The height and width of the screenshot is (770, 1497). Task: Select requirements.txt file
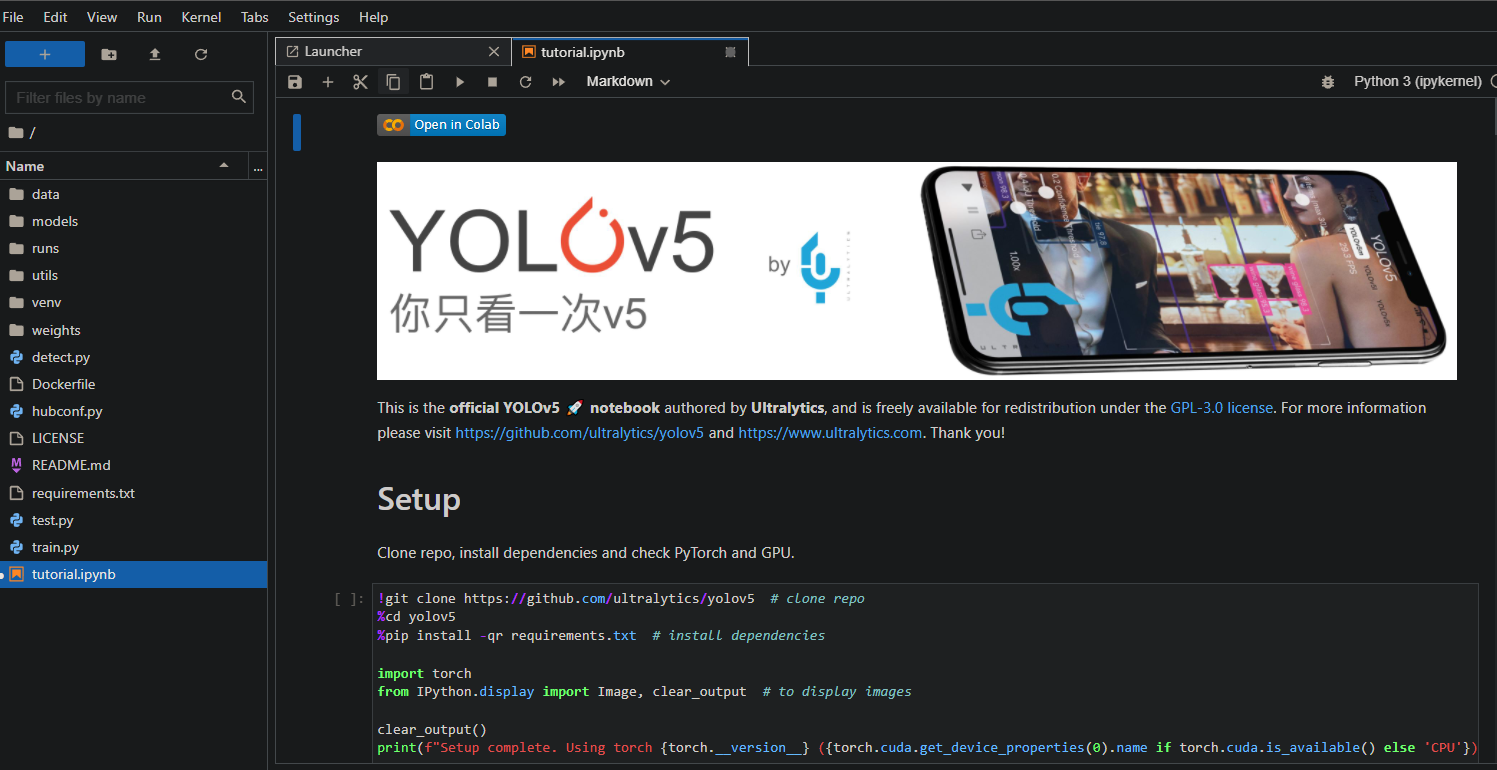coord(133,493)
